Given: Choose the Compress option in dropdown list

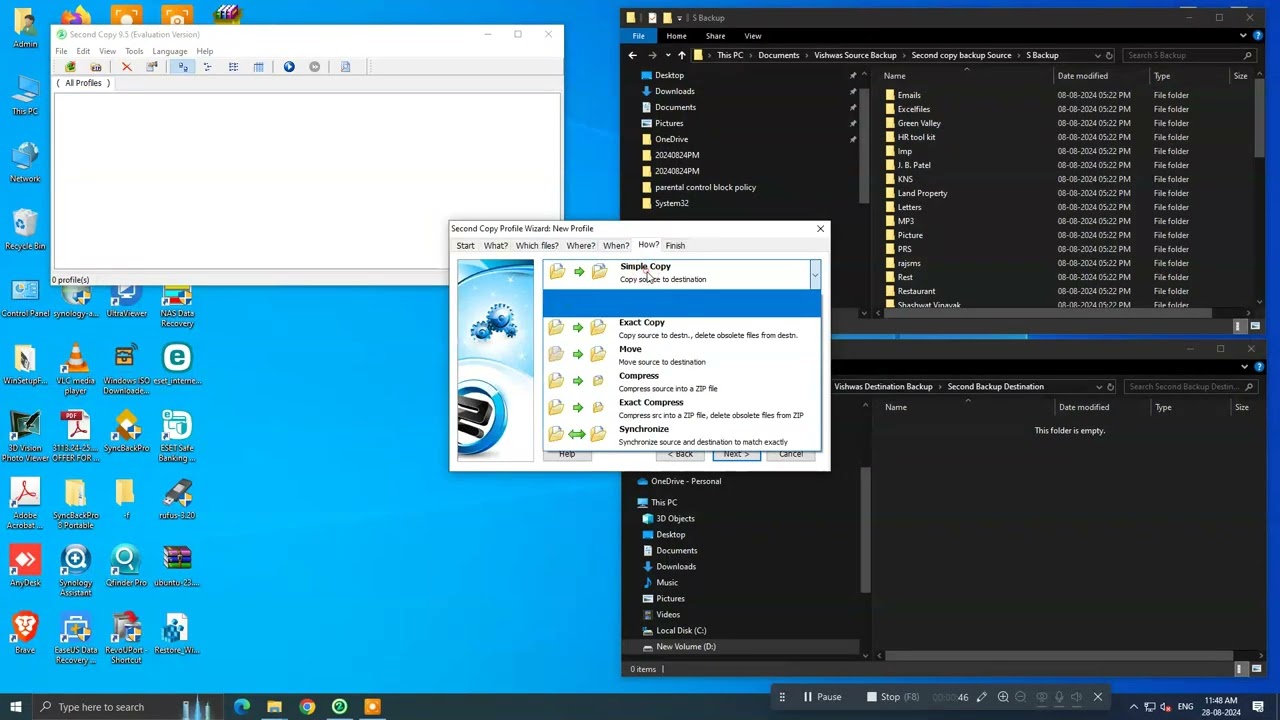Looking at the screenshot, I should [682, 382].
